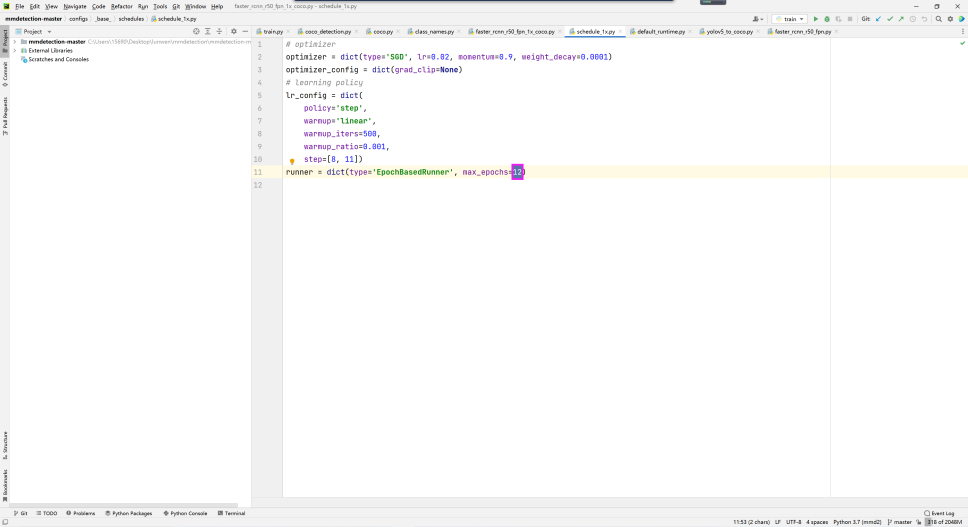Toggle file read-only lock icon
The width and height of the screenshot is (968, 527).
(919, 522)
